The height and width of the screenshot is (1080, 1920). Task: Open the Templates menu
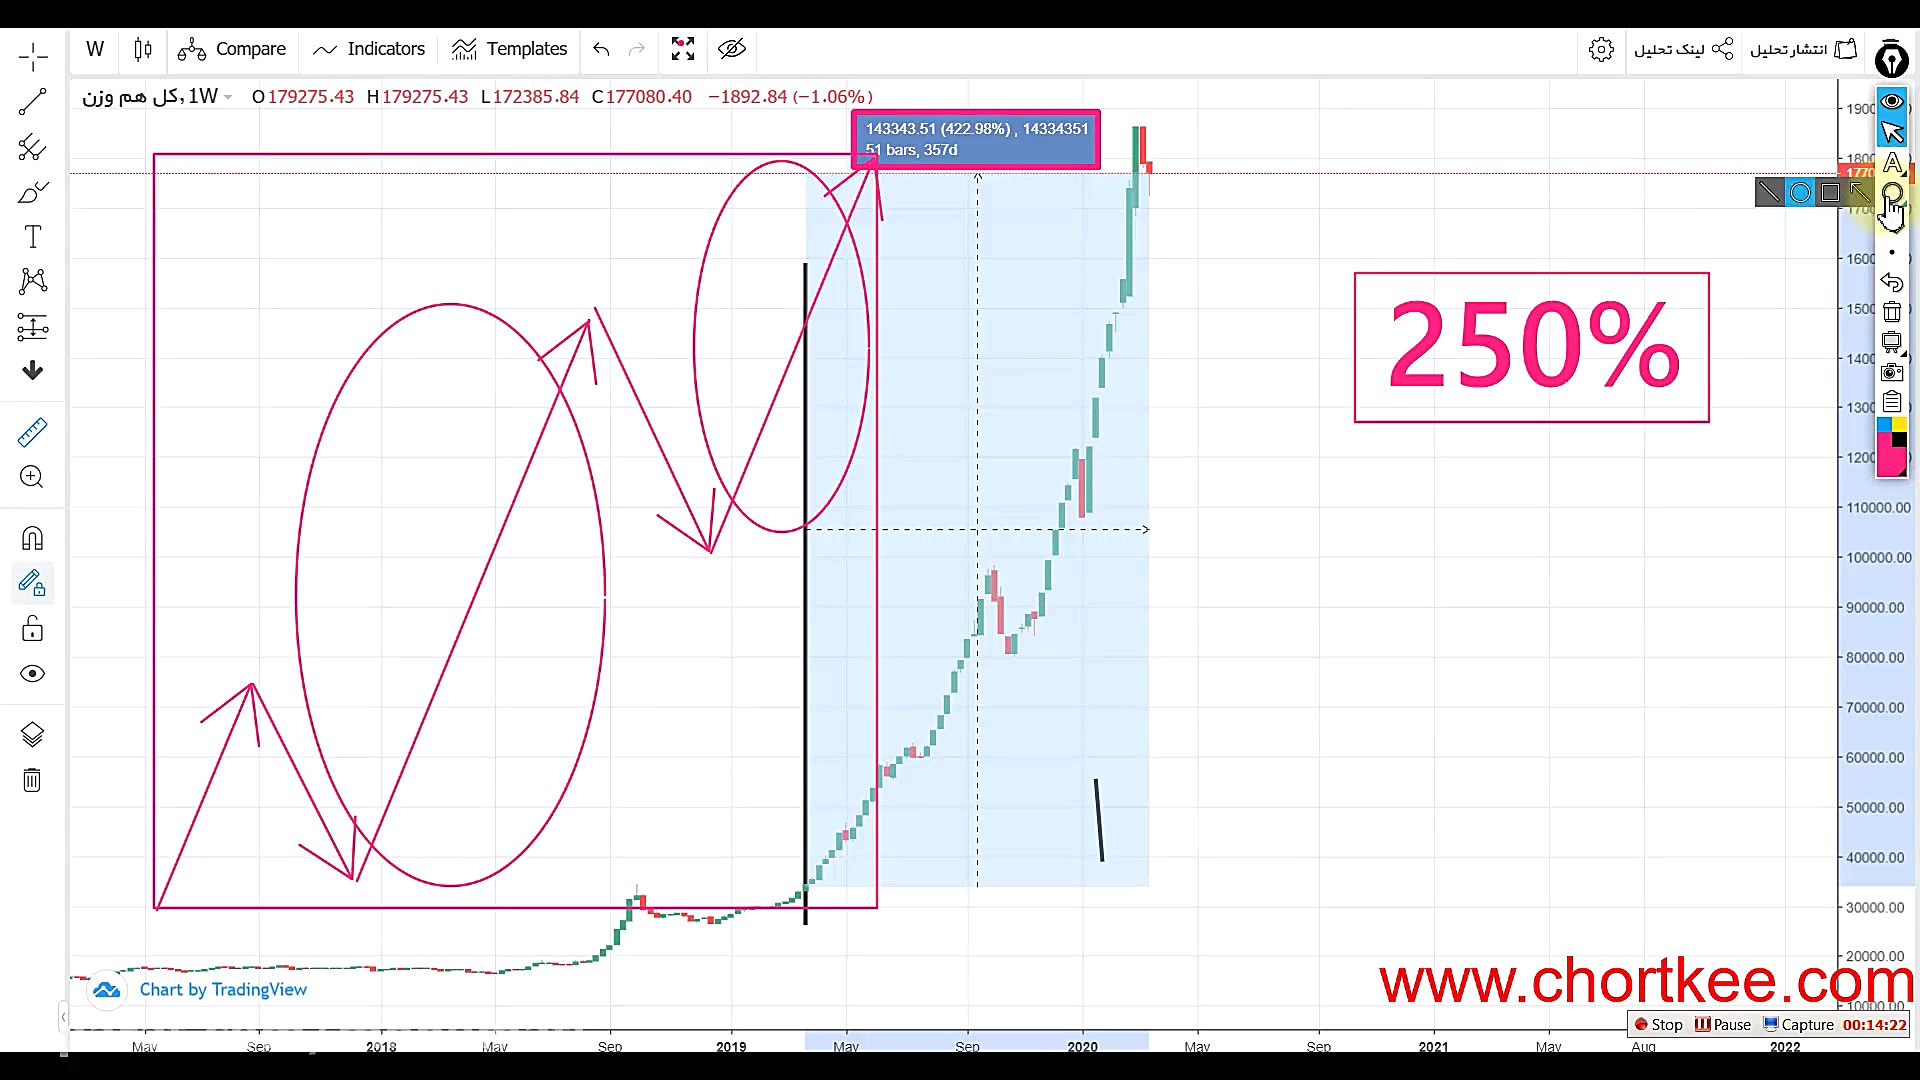coord(509,49)
